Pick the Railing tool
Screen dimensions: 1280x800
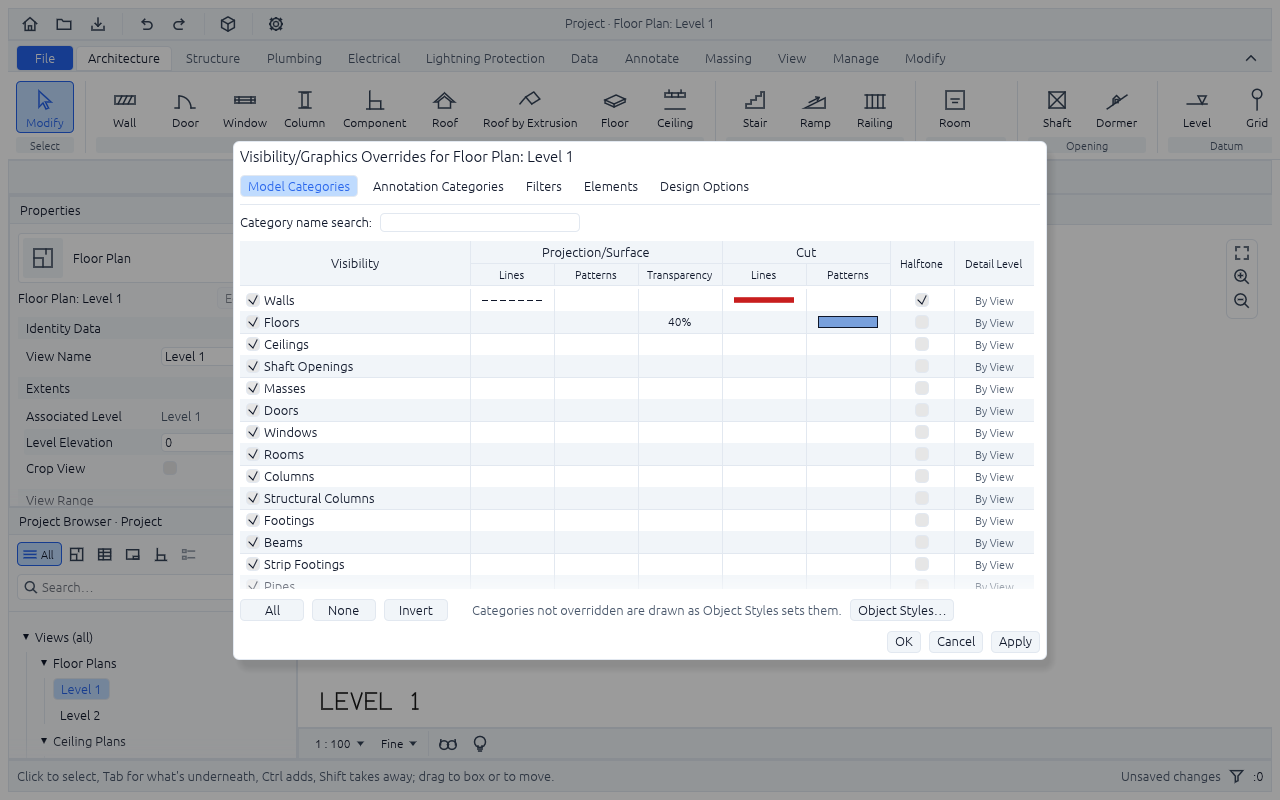pyautogui.click(x=875, y=109)
